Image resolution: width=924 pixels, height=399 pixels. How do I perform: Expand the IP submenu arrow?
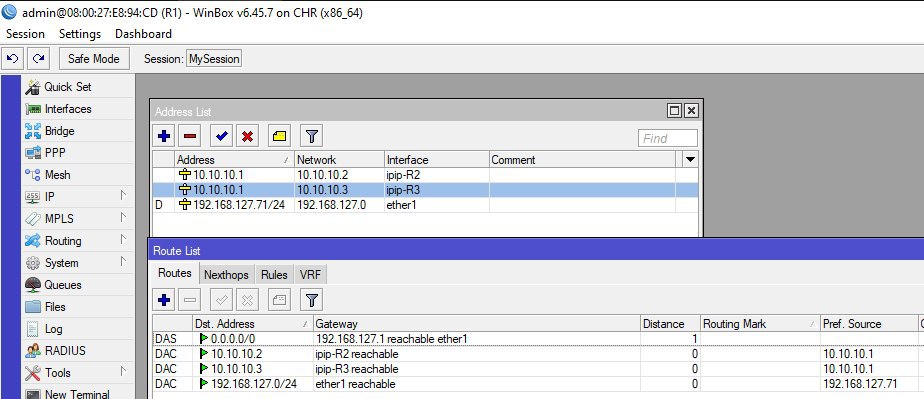coord(124,195)
